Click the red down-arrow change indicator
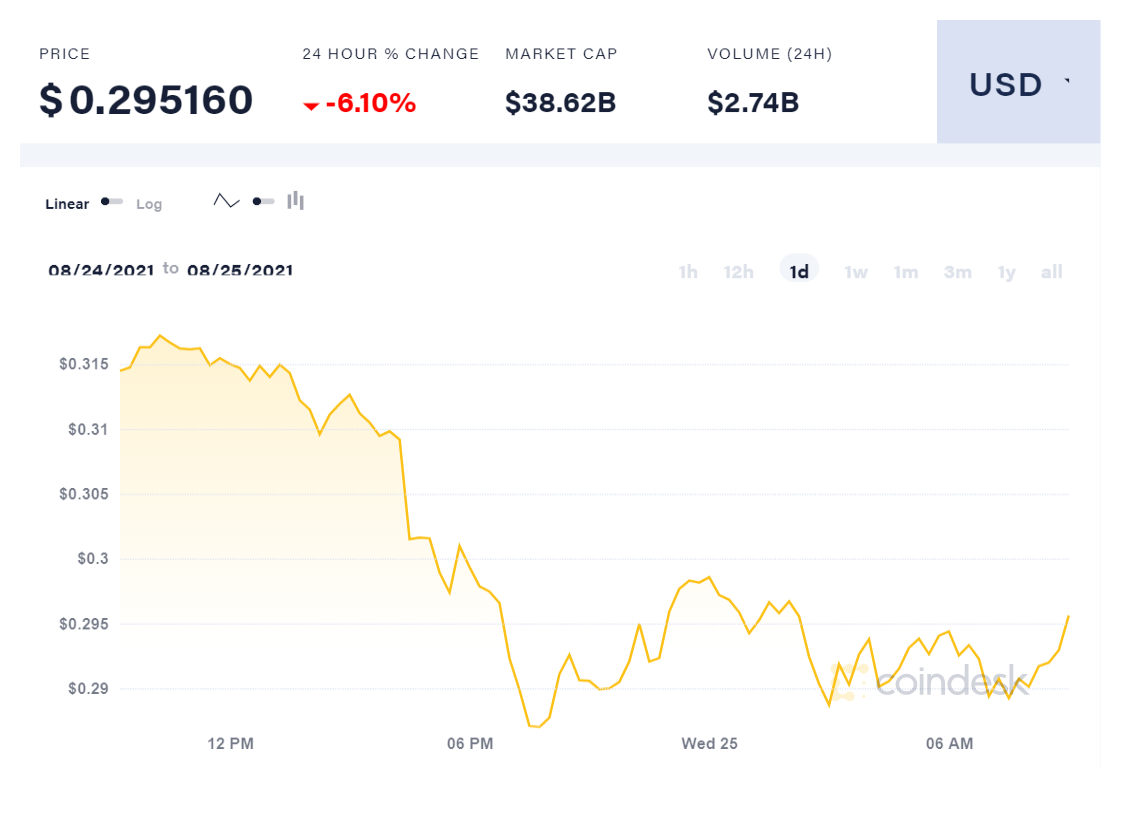1121x828 pixels. [311, 105]
